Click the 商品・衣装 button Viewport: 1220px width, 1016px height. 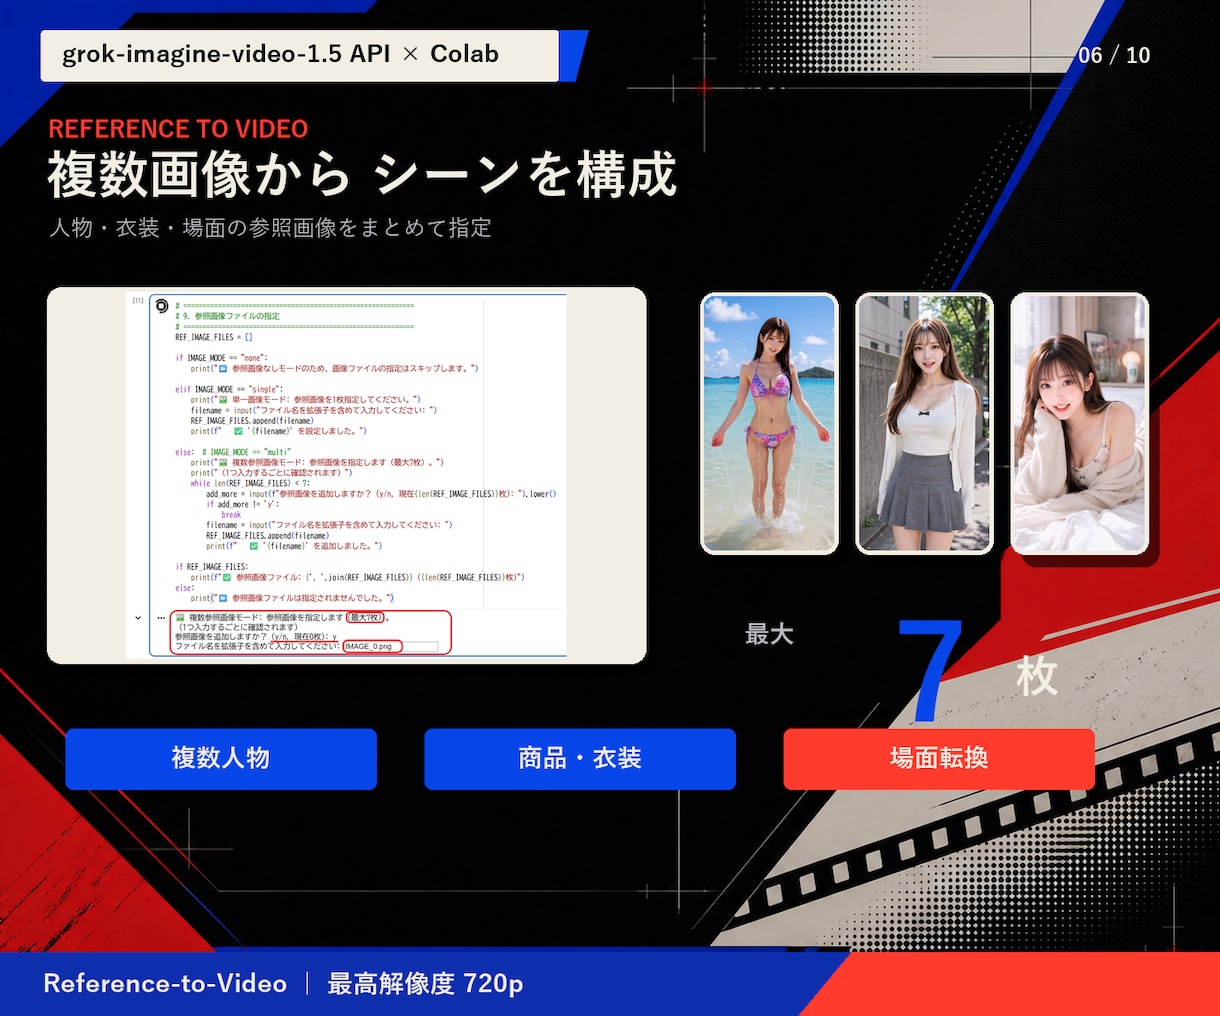580,759
